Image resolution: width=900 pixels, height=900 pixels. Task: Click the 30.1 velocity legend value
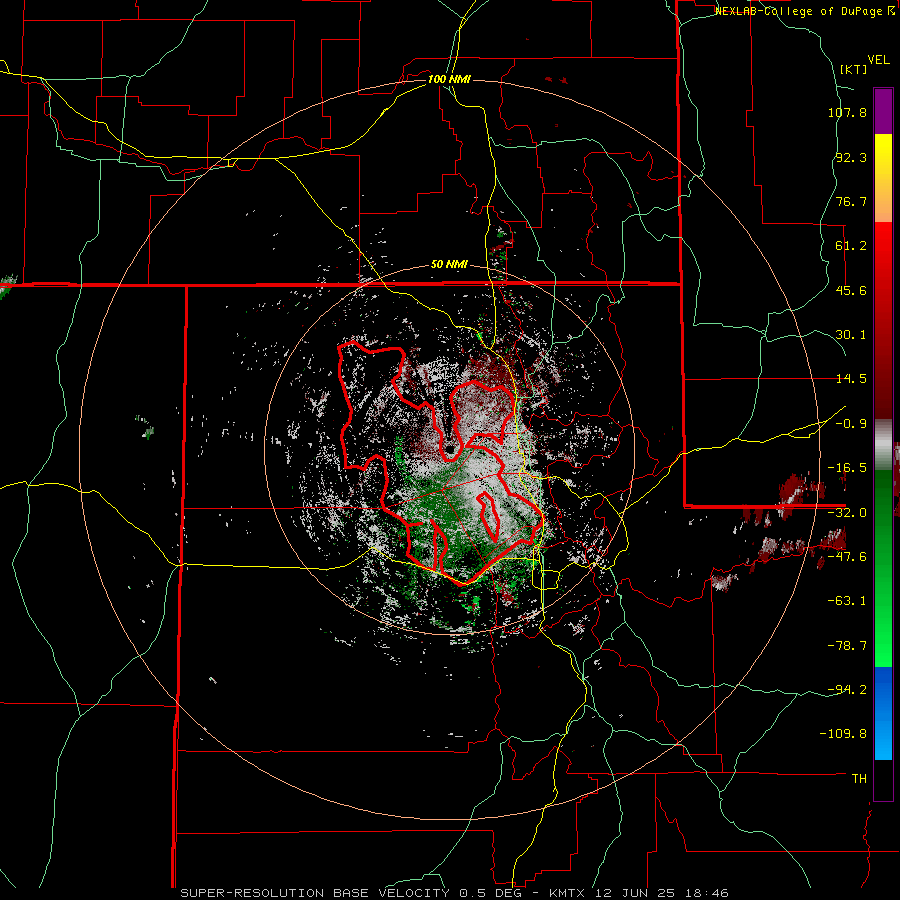pos(851,335)
